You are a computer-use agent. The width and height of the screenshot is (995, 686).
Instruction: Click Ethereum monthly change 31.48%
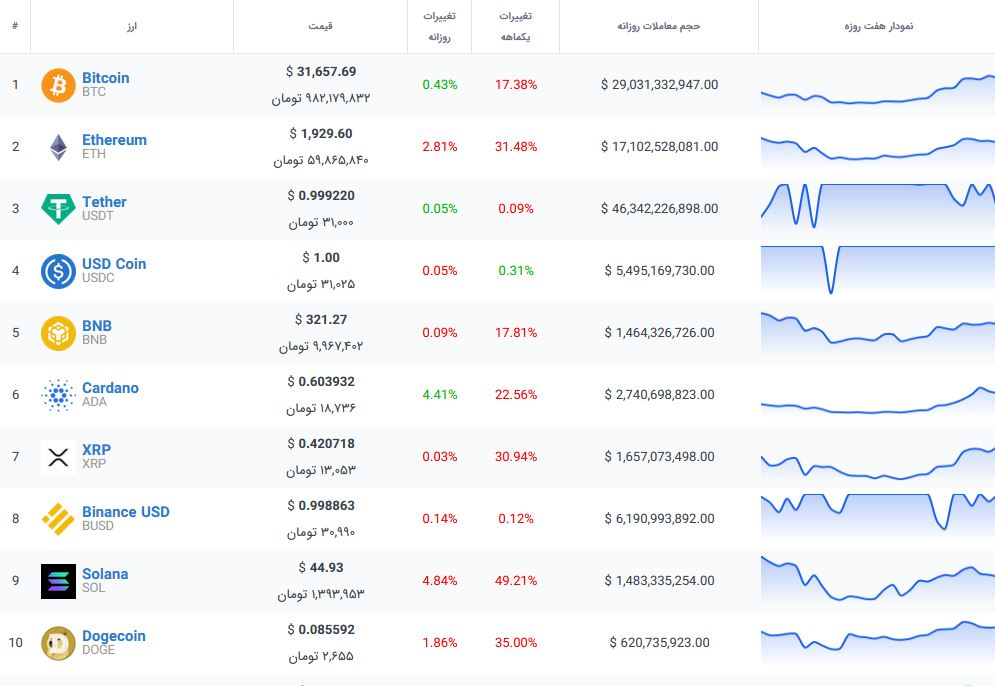pos(516,147)
